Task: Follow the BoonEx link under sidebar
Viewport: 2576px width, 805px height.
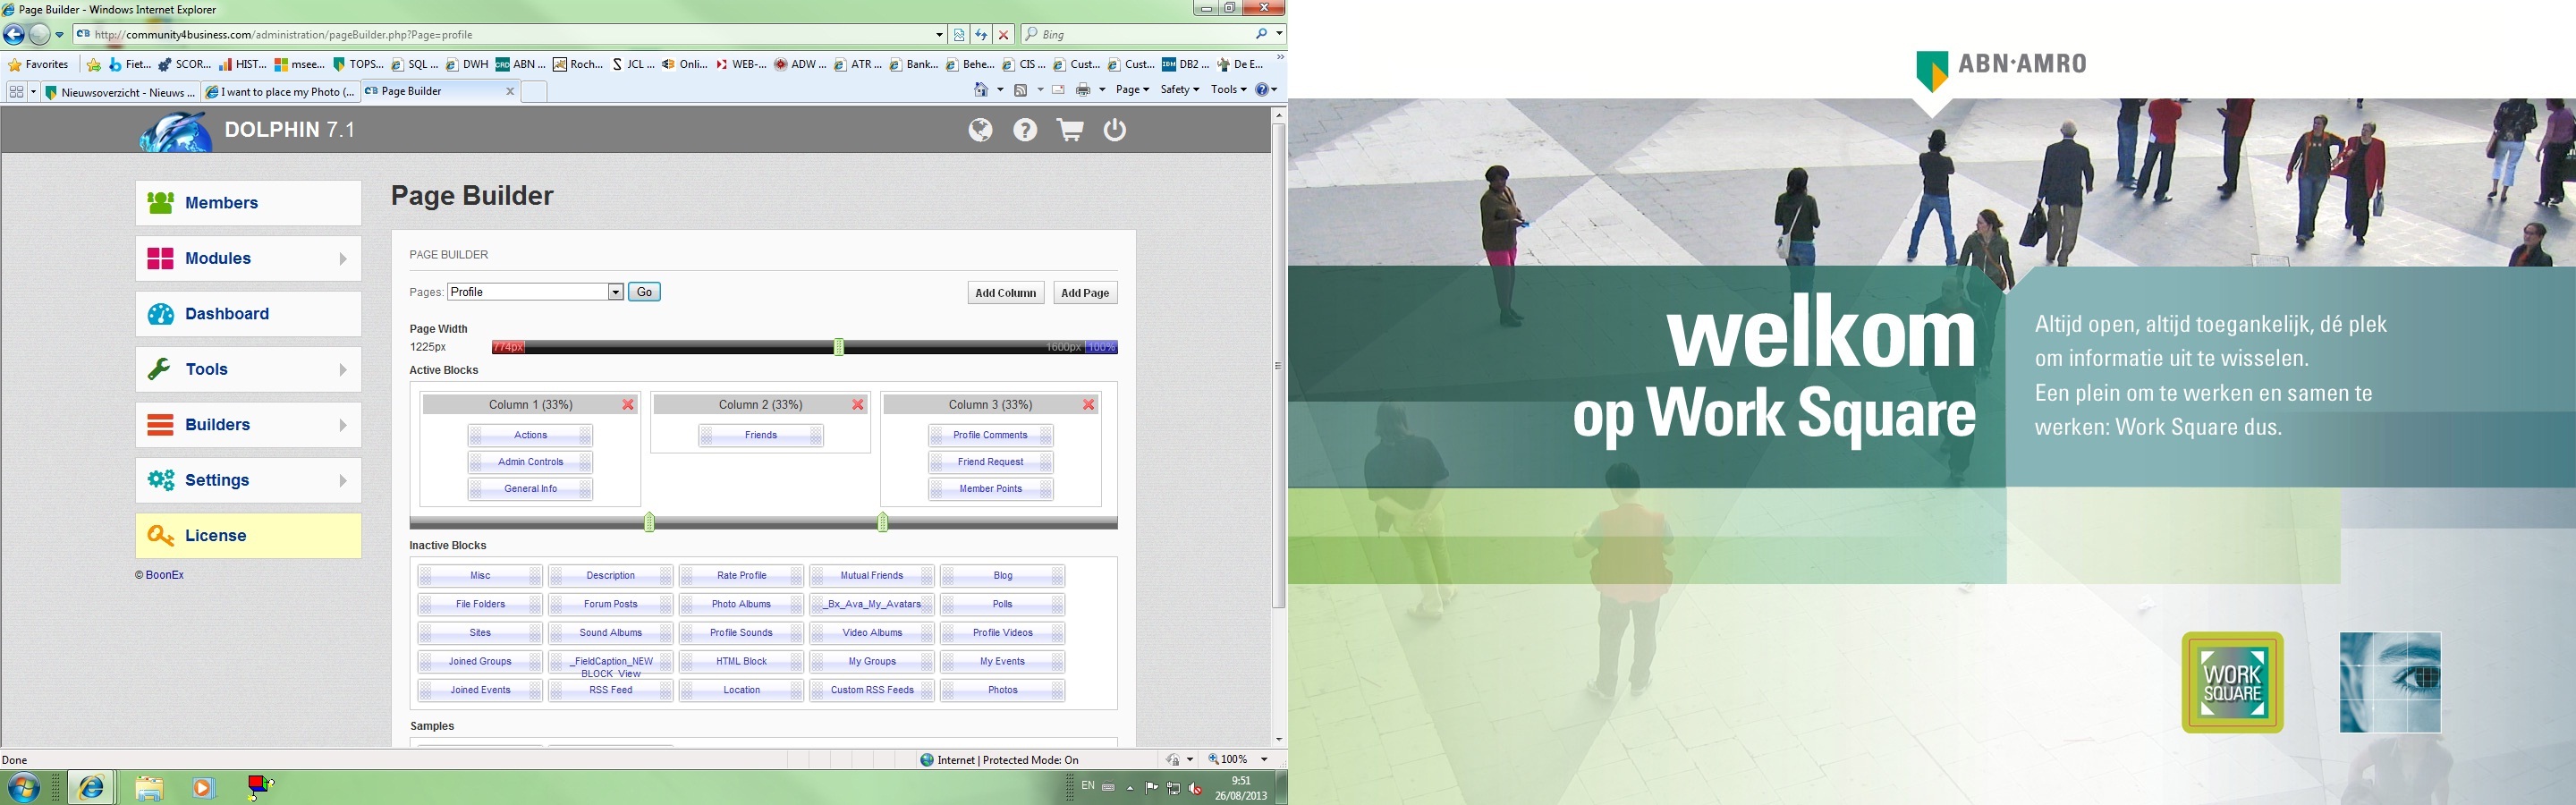Action: tap(165, 575)
